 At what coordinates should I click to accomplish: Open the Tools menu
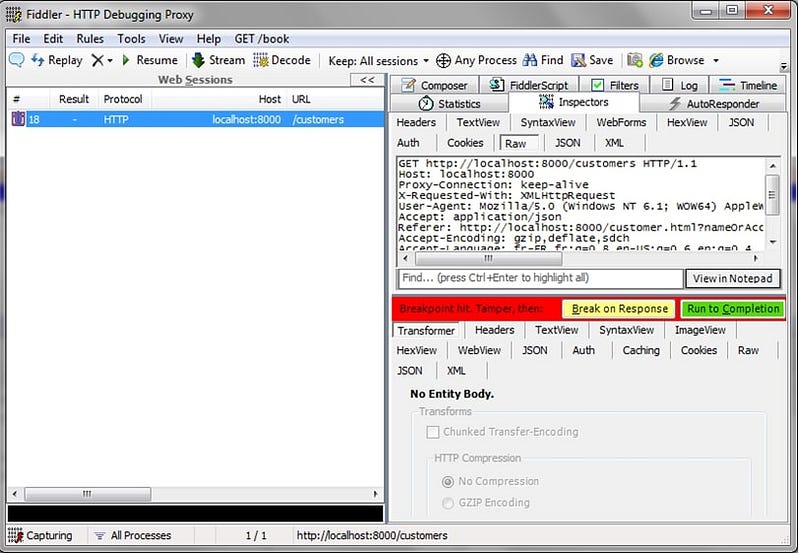(131, 39)
